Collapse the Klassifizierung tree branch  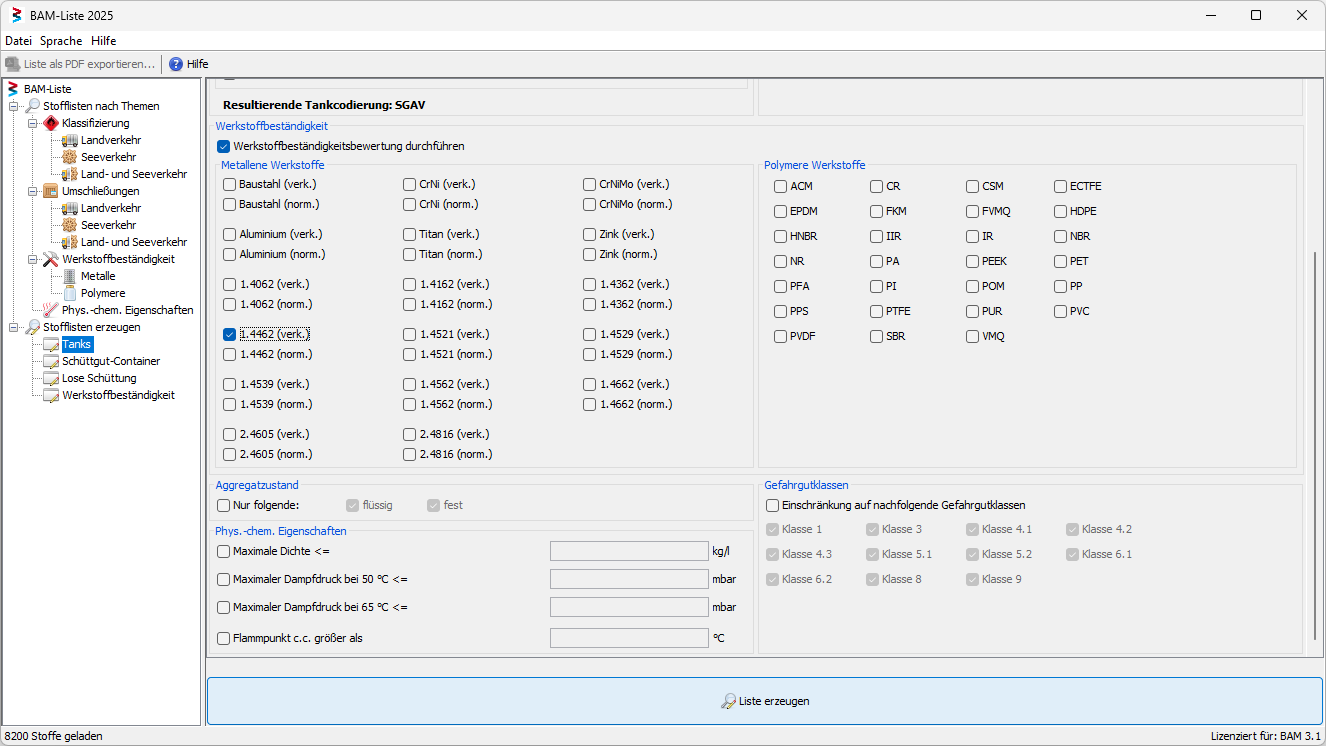coord(33,123)
